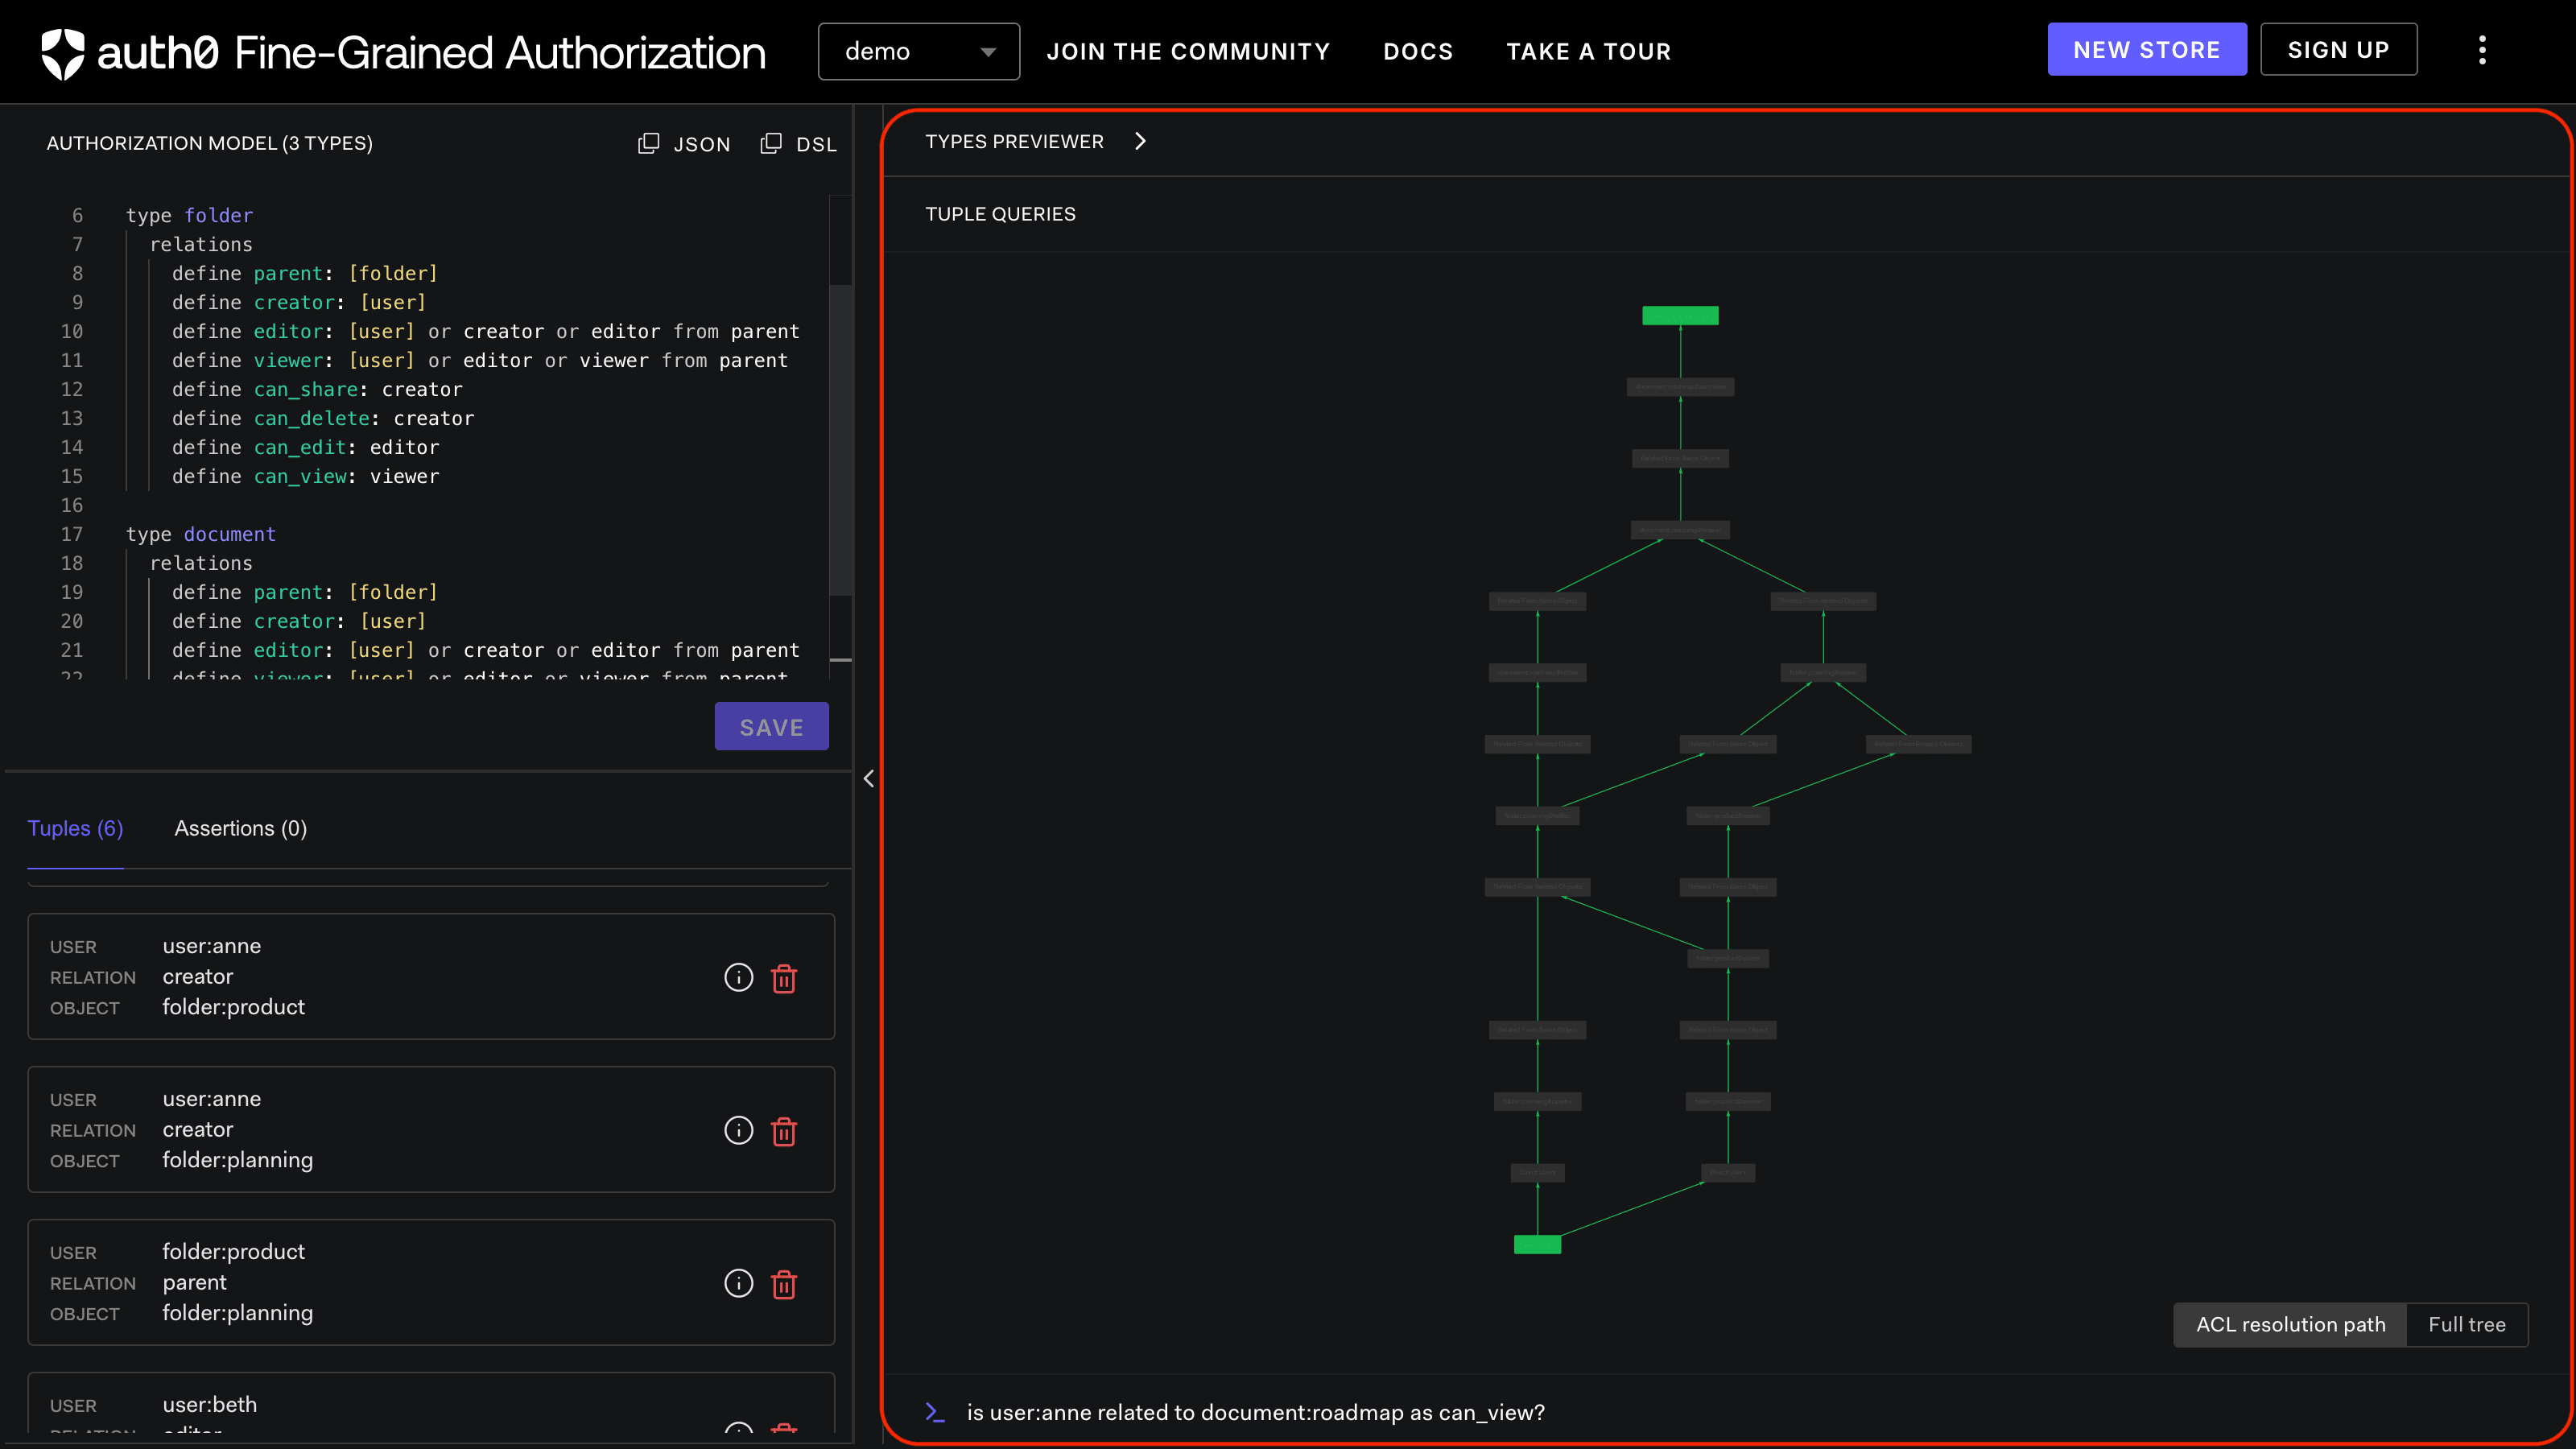
Task: Click the 'folder:product' object in first tuple
Action: [233, 1007]
